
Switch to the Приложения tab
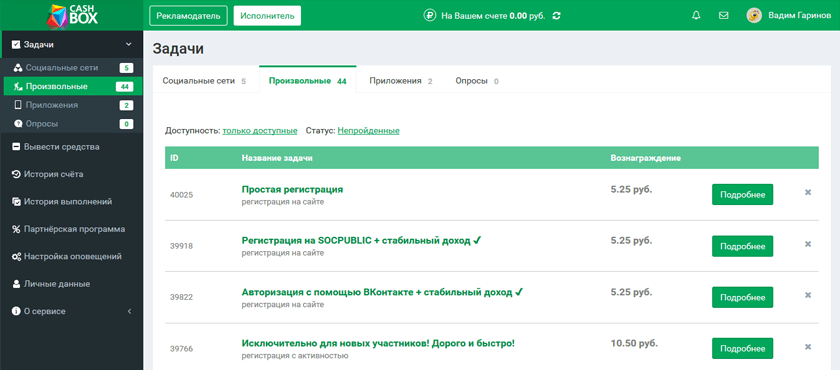401,81
